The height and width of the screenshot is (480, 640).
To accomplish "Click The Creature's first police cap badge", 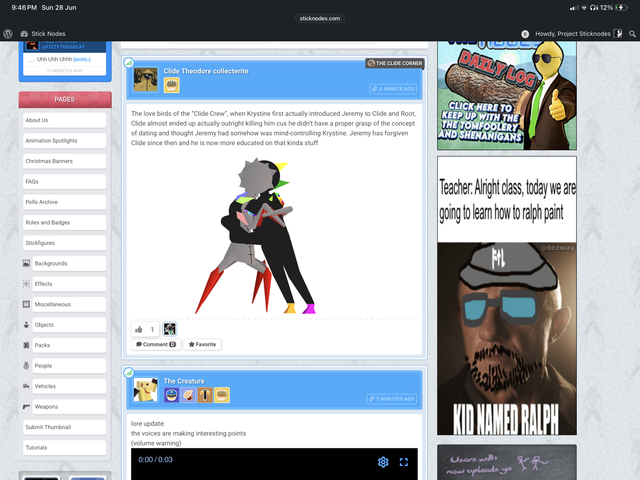I will coord(171,395).
